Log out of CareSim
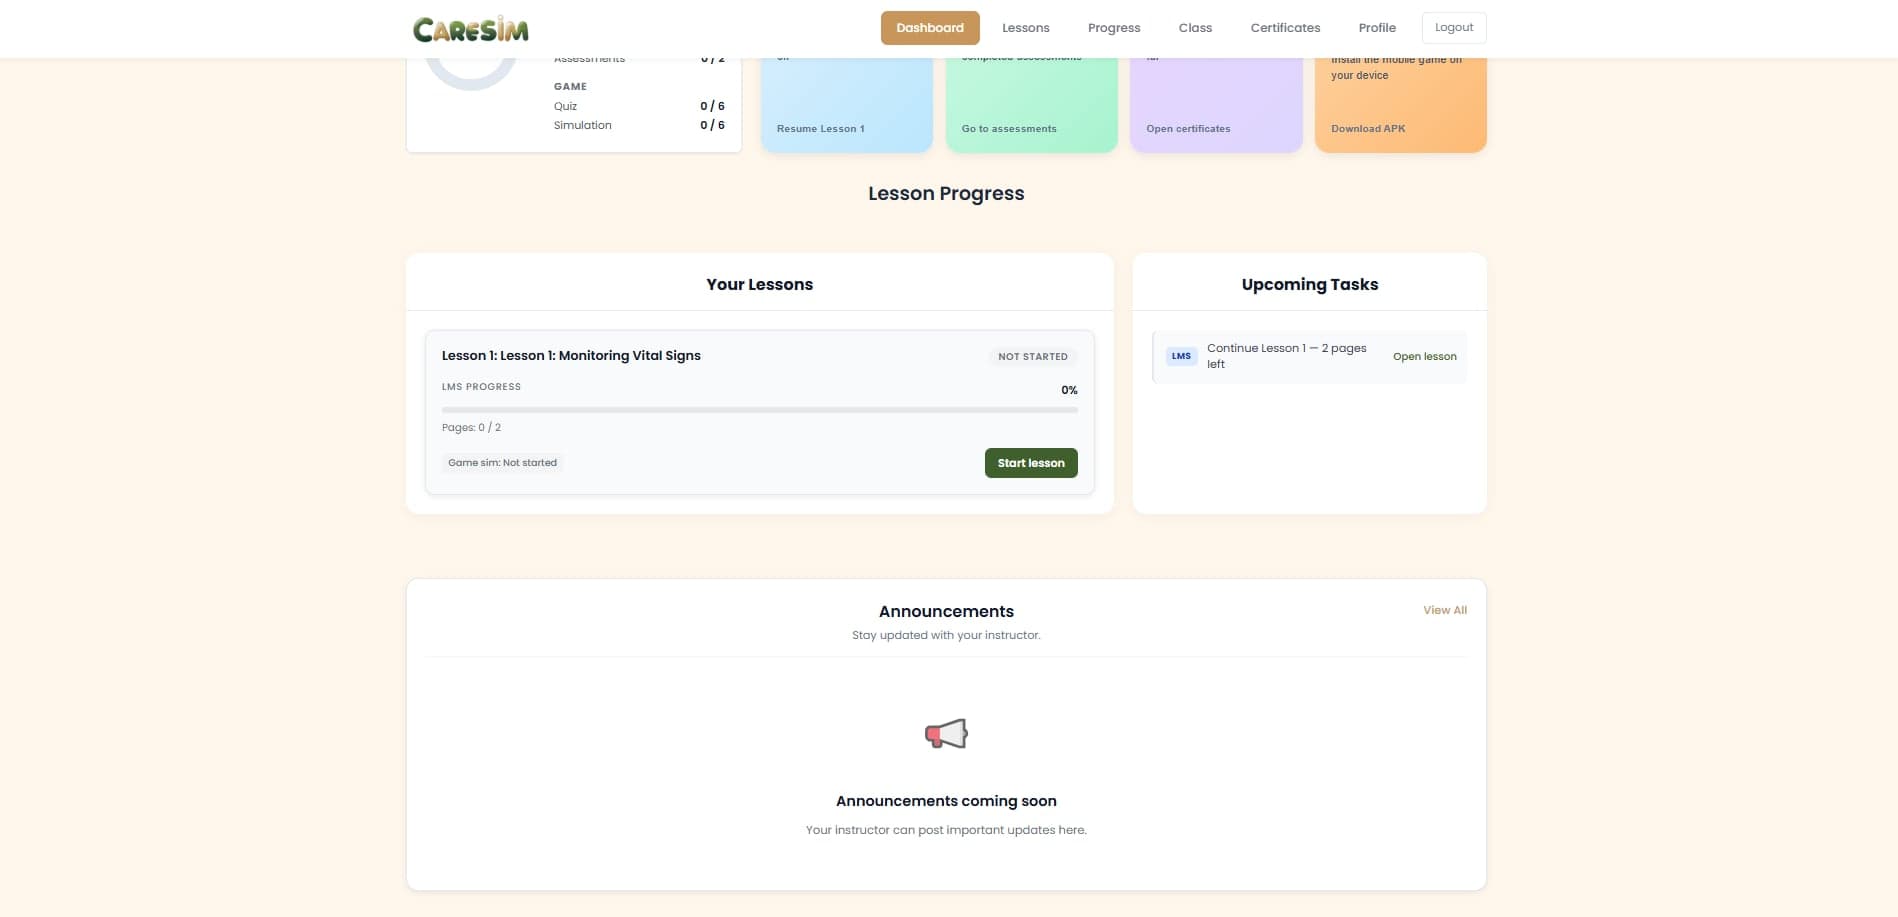Image resolution: width=1898 pixels, height=917 pixels. pos(1453,27)
